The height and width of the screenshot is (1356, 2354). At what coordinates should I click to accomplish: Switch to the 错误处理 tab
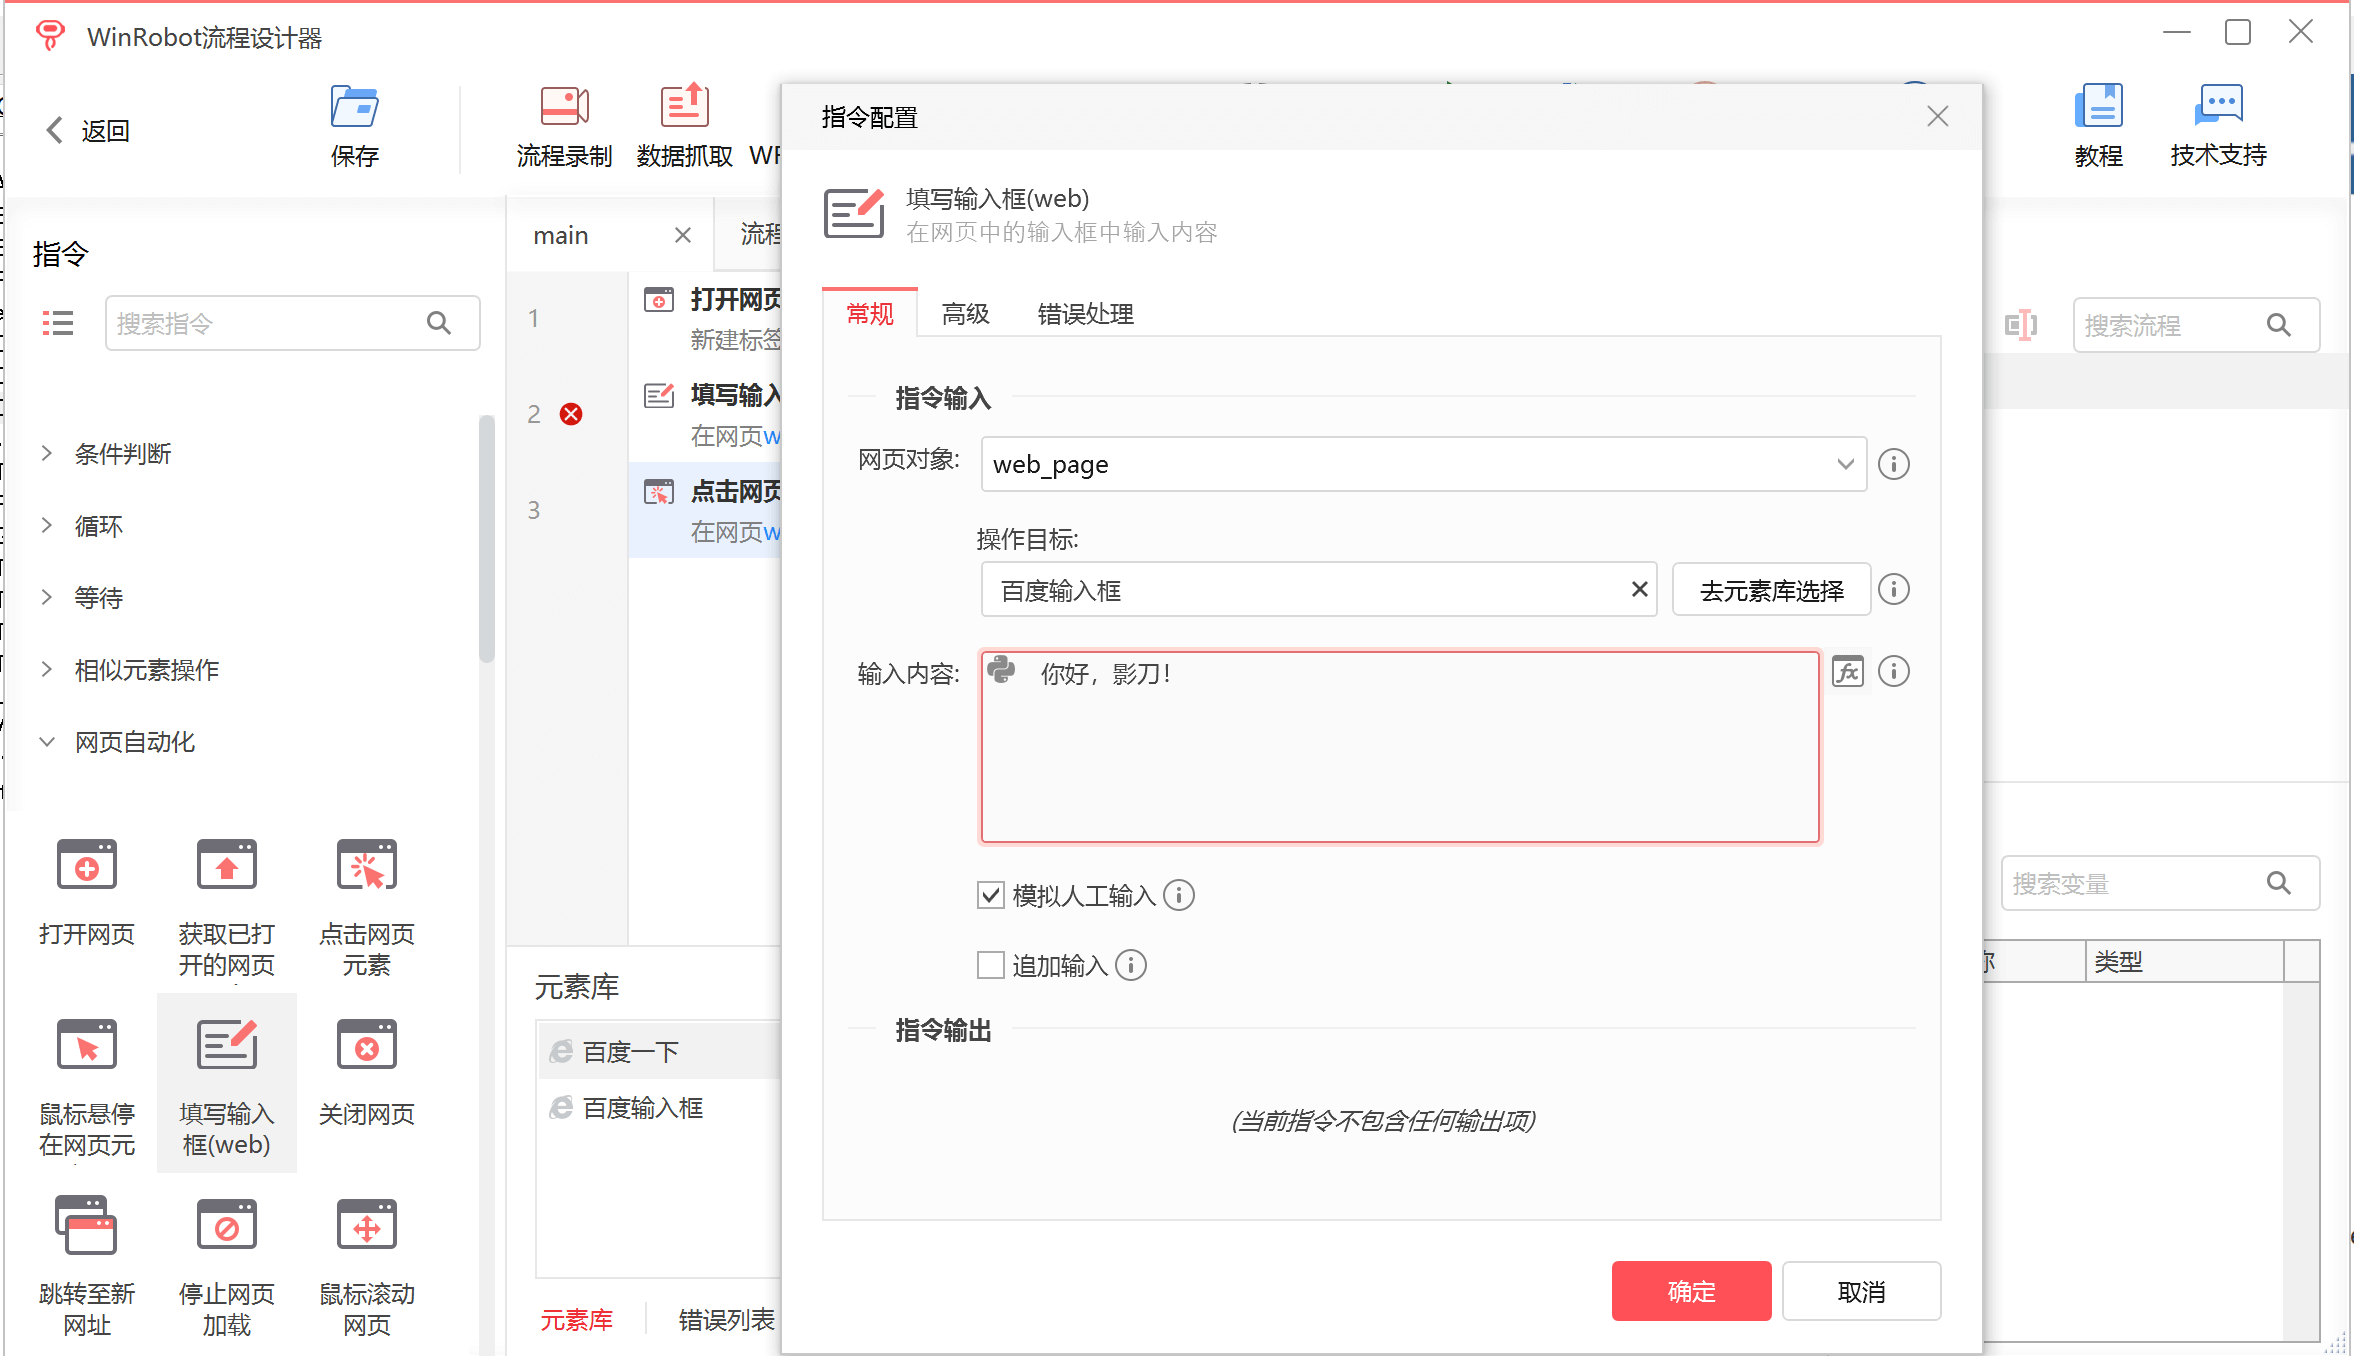pyautogui.click(x=1085, y=314)
